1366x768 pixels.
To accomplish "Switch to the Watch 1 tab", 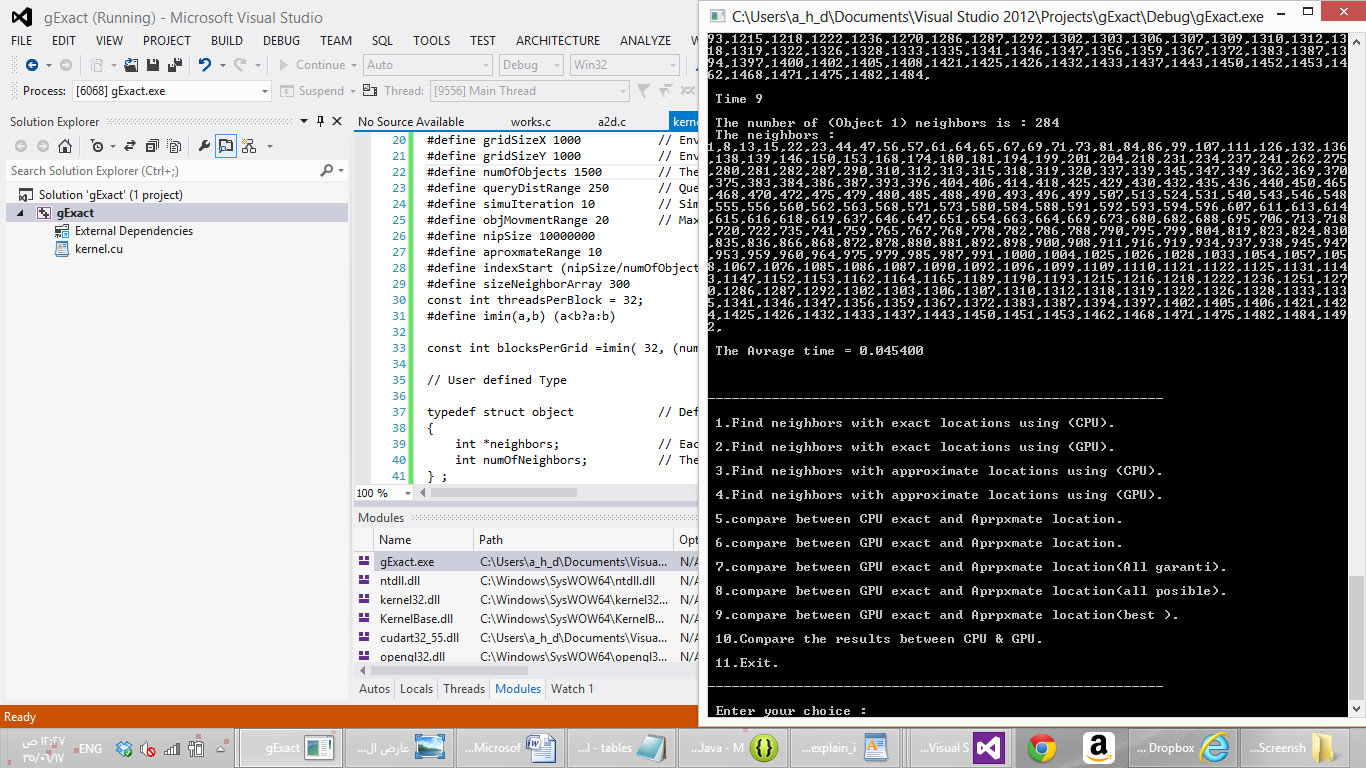I will (x=572, y=689).
